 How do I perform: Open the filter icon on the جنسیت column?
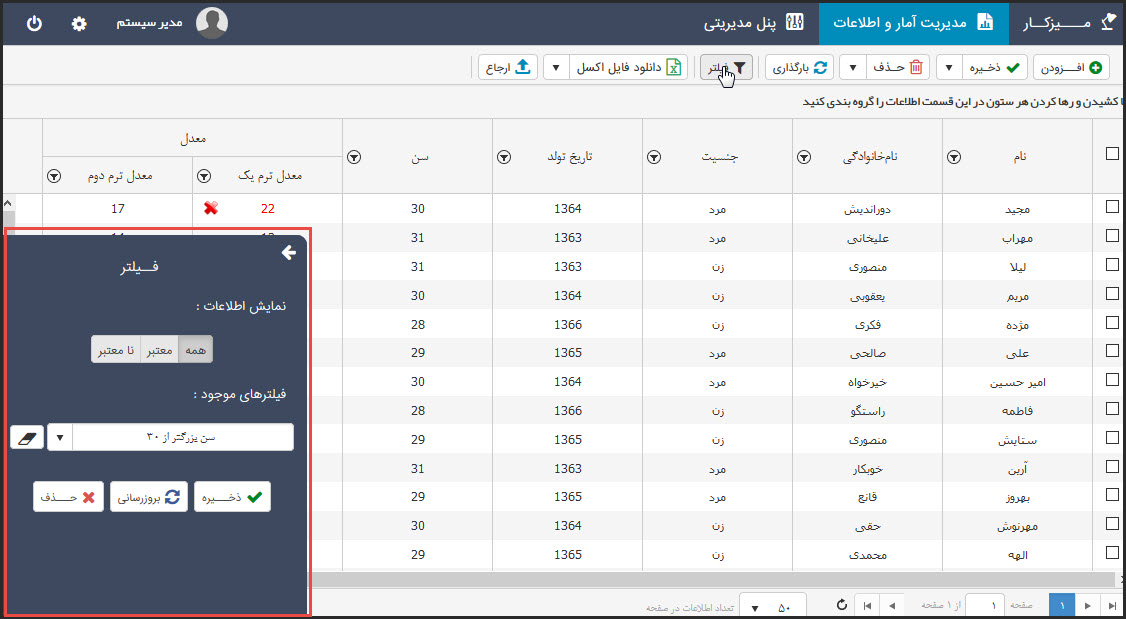pyautogui.click(x=655, y=157)
